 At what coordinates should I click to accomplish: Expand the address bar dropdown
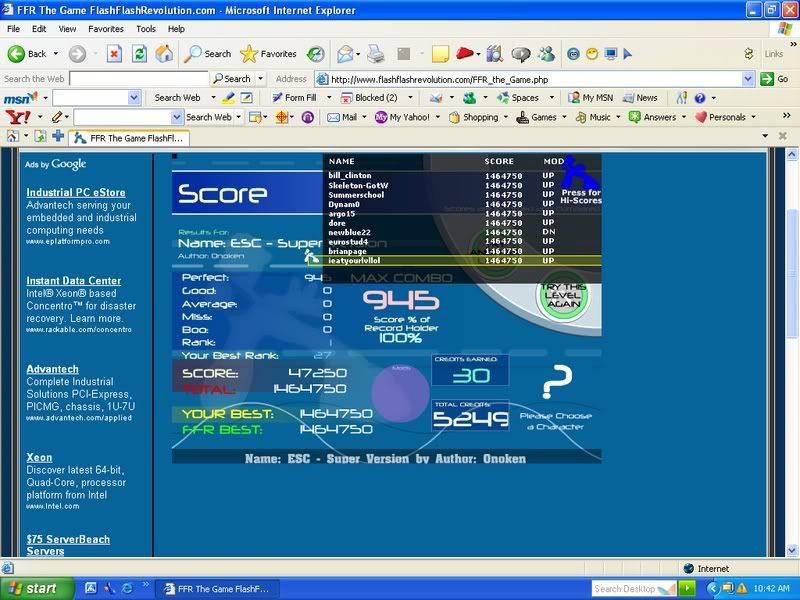coord(748,79)
